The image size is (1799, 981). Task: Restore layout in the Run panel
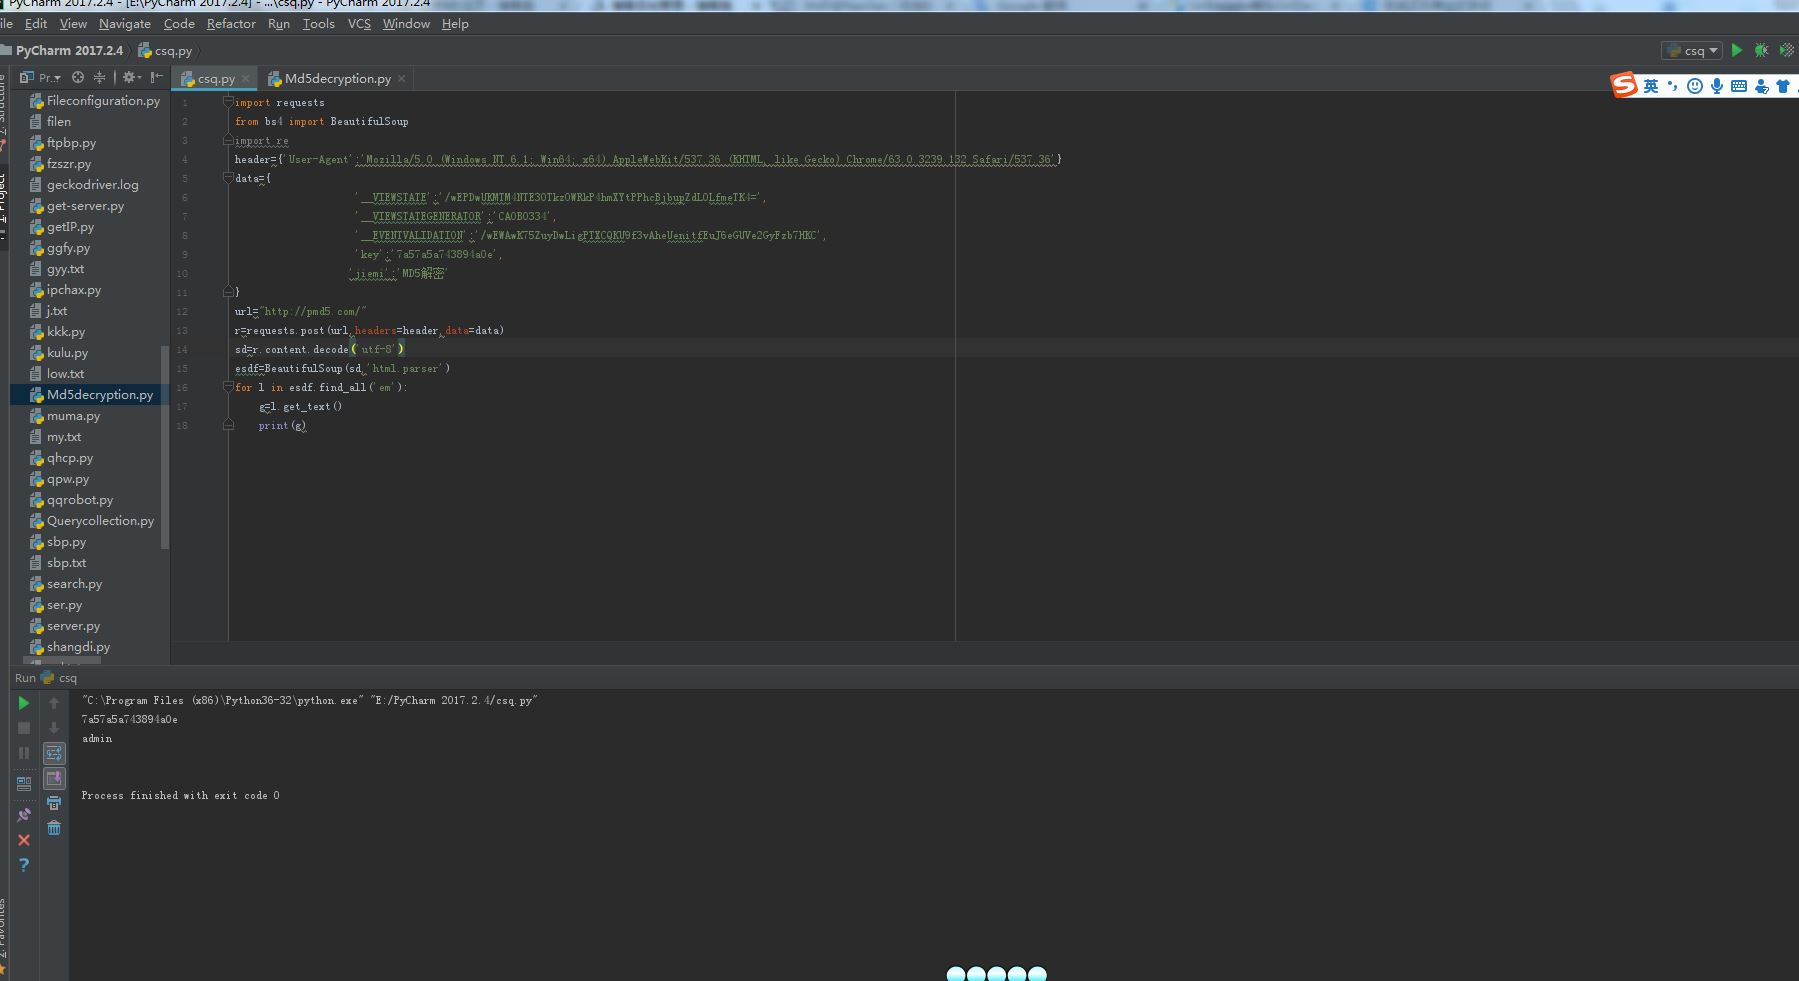tap(24, 784)
